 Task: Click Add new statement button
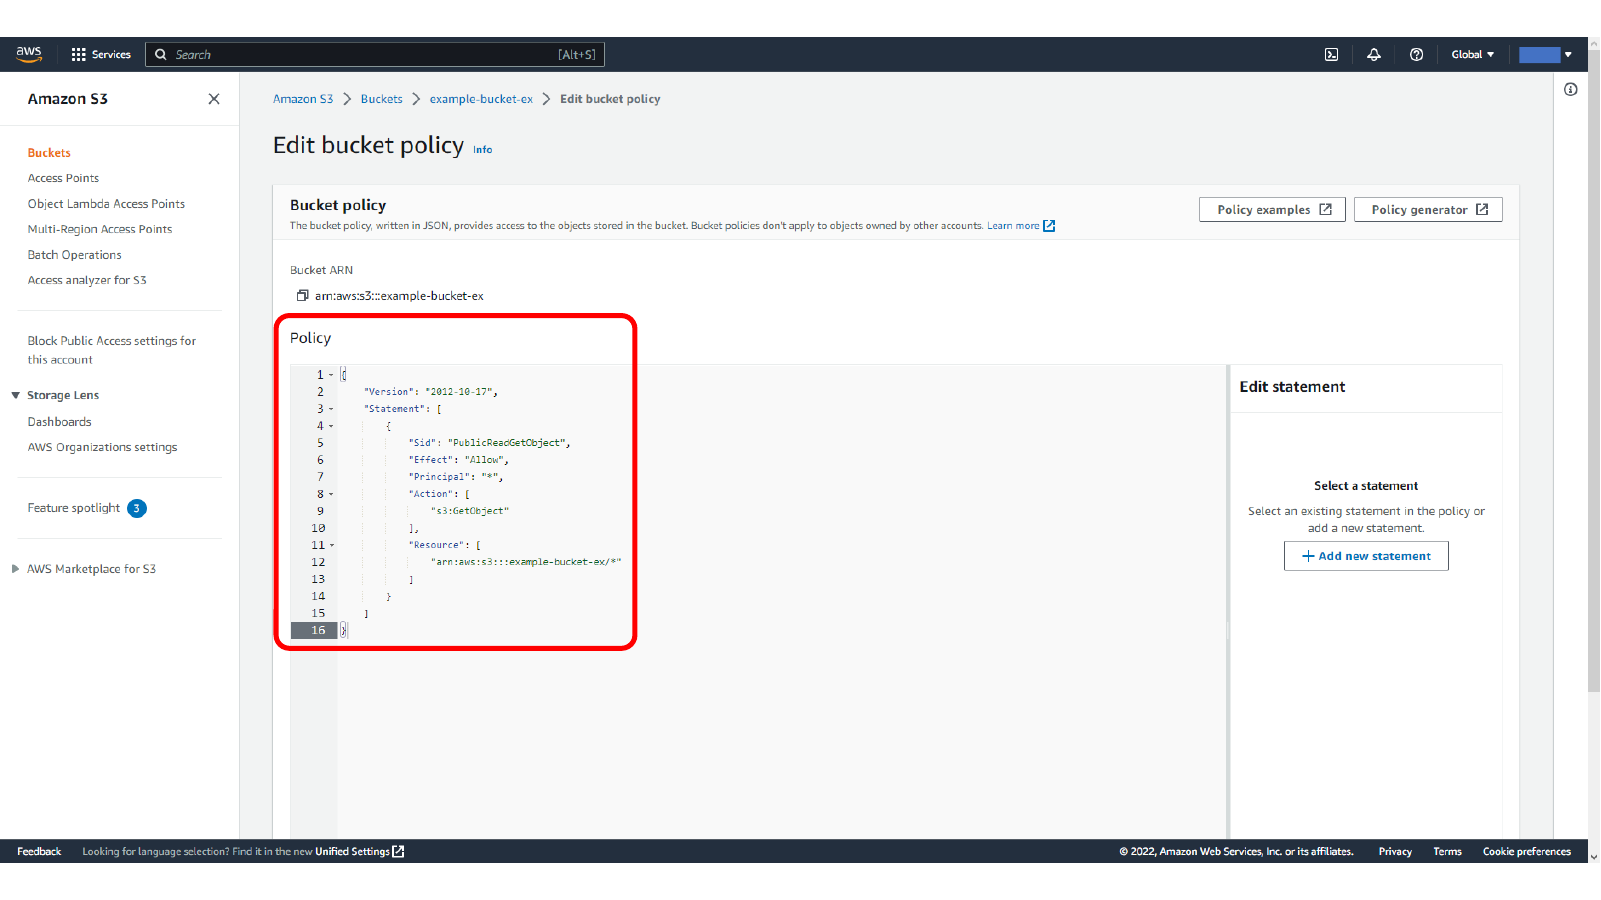click(x=1366, y=556)
